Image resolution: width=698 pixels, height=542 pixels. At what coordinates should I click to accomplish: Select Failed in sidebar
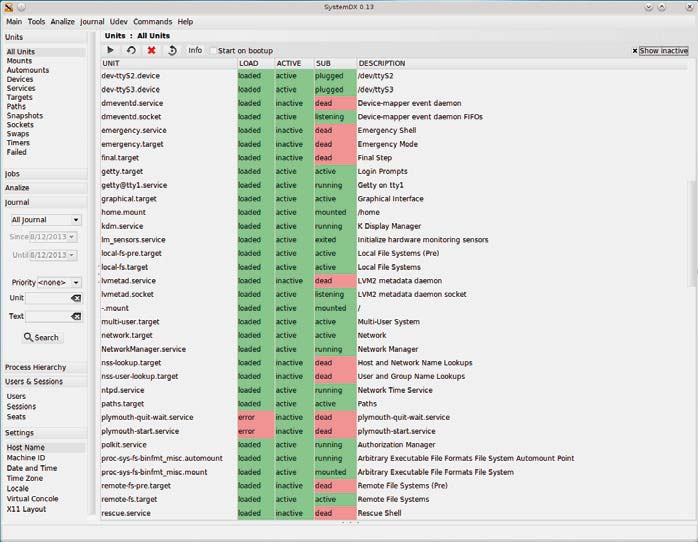pos(16,152)
